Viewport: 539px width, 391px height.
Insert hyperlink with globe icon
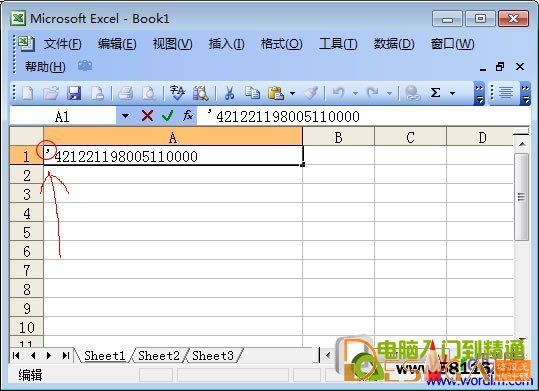(412, 93)
